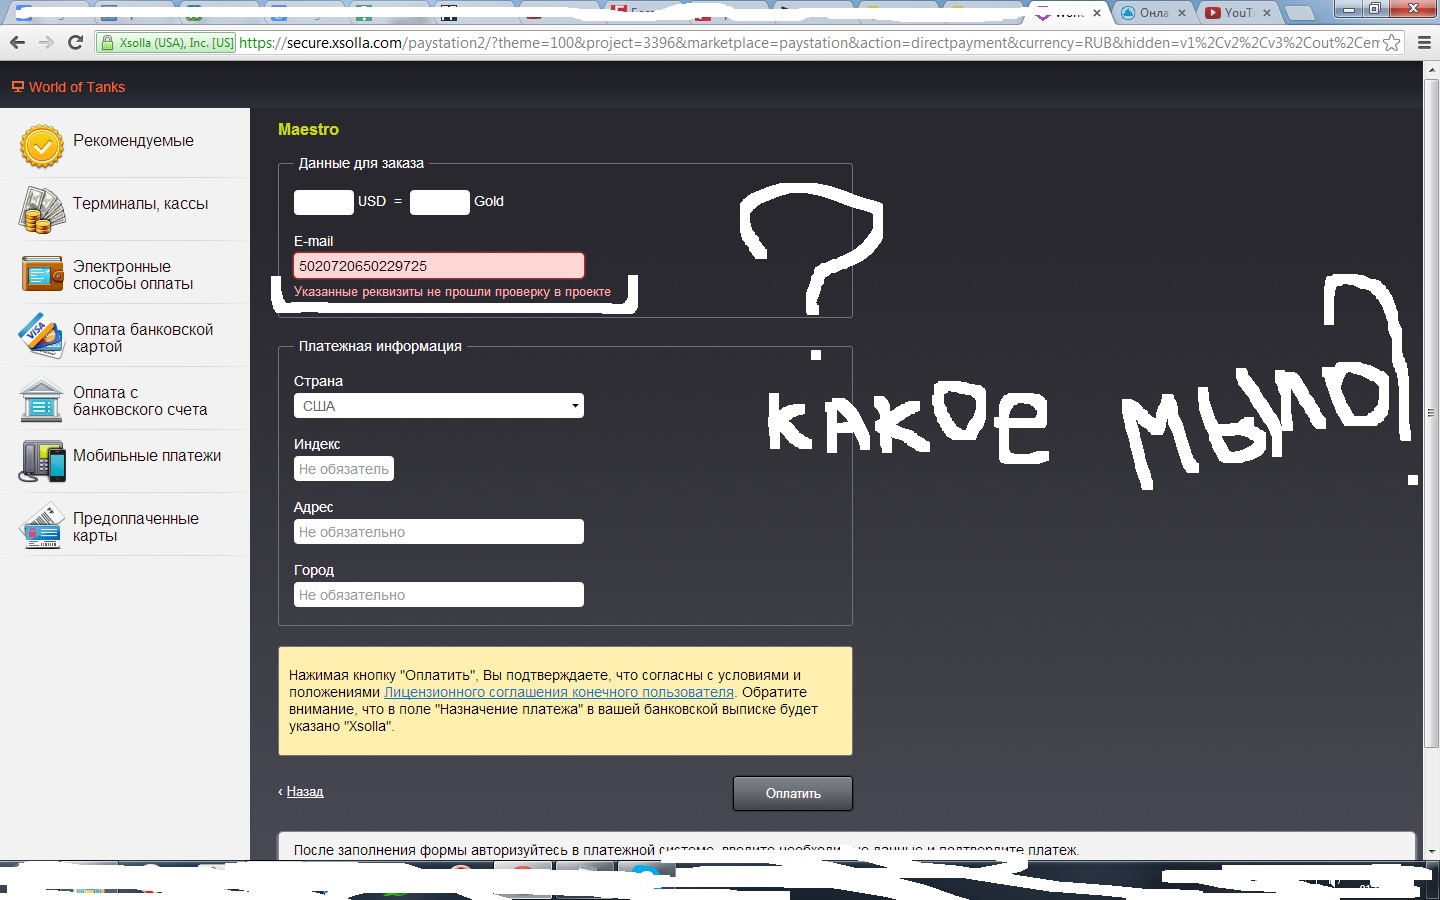Pick the Оплата банковской картой Visa icon

click(42, 336)
